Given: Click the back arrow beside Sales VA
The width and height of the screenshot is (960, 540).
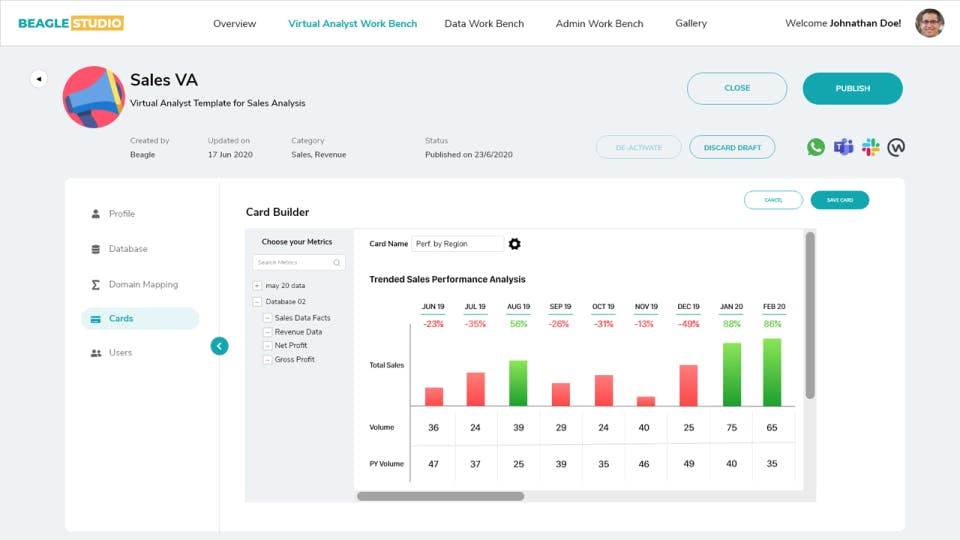Looking at the screenshot, I should (39, 78).
